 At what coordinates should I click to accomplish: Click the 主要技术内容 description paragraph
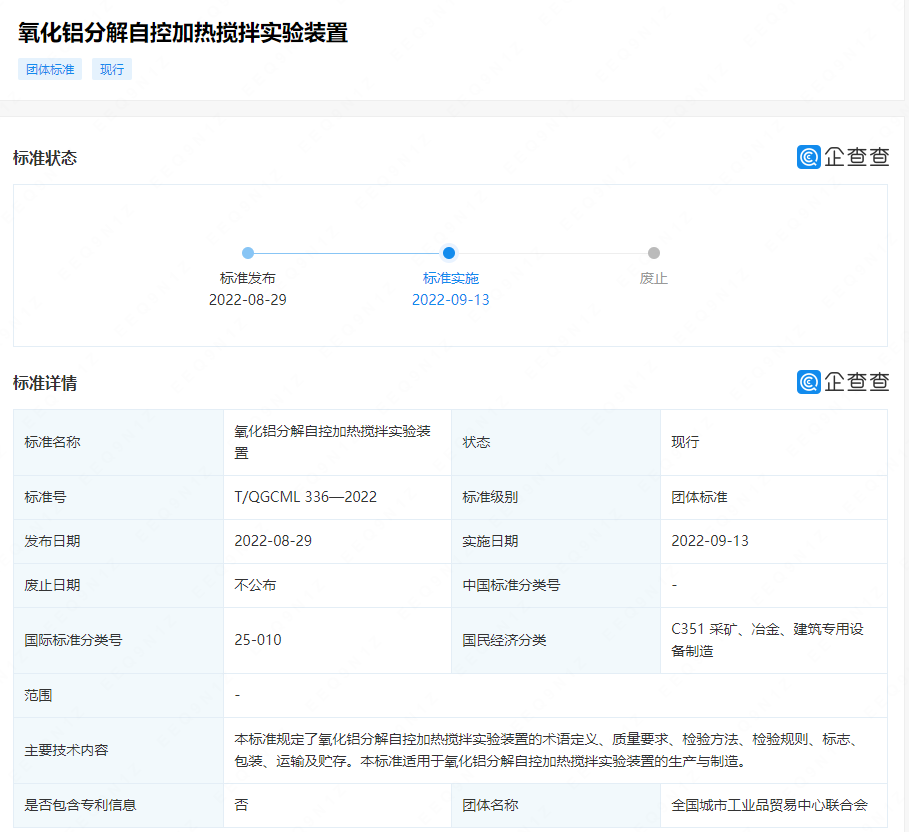(x=546, y=750)
